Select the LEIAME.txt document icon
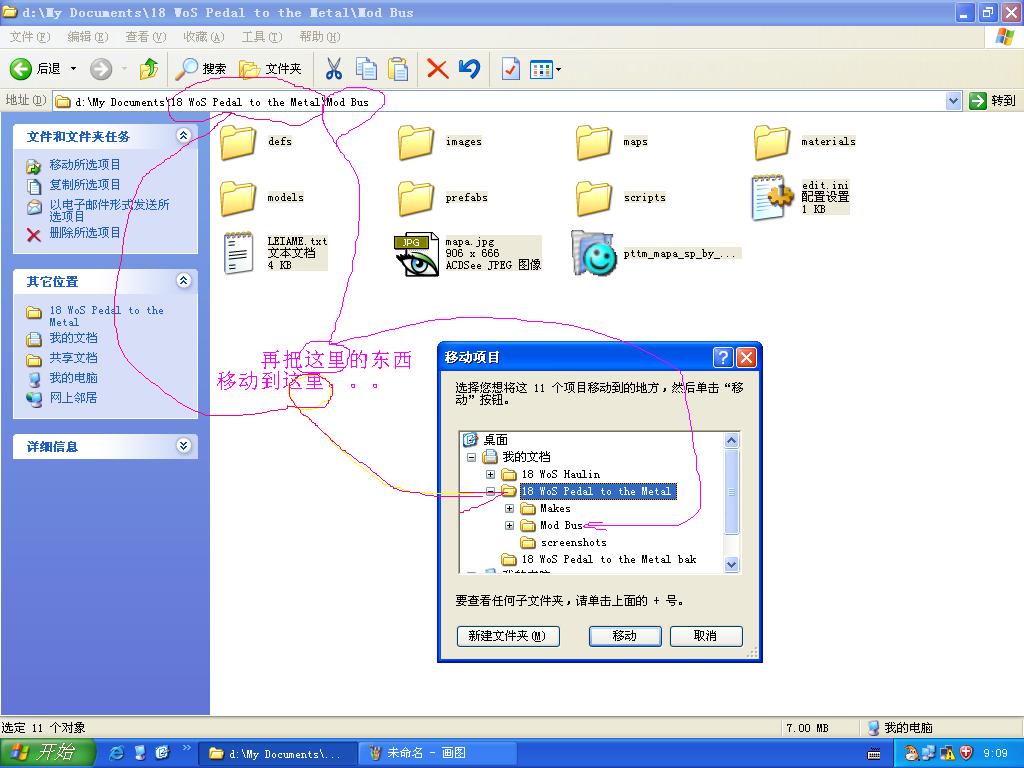This screenshot has width=1024, height=768. (238, 253)
